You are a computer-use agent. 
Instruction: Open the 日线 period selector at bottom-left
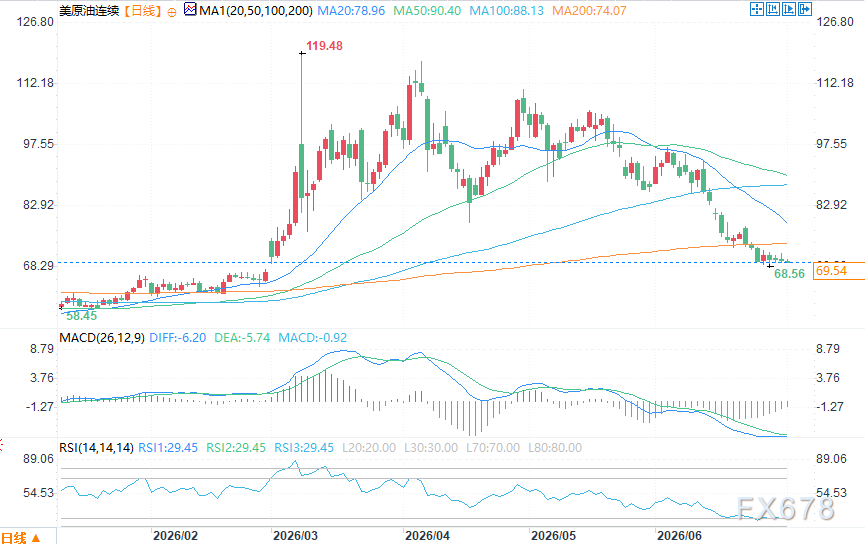tap(20, 537)
